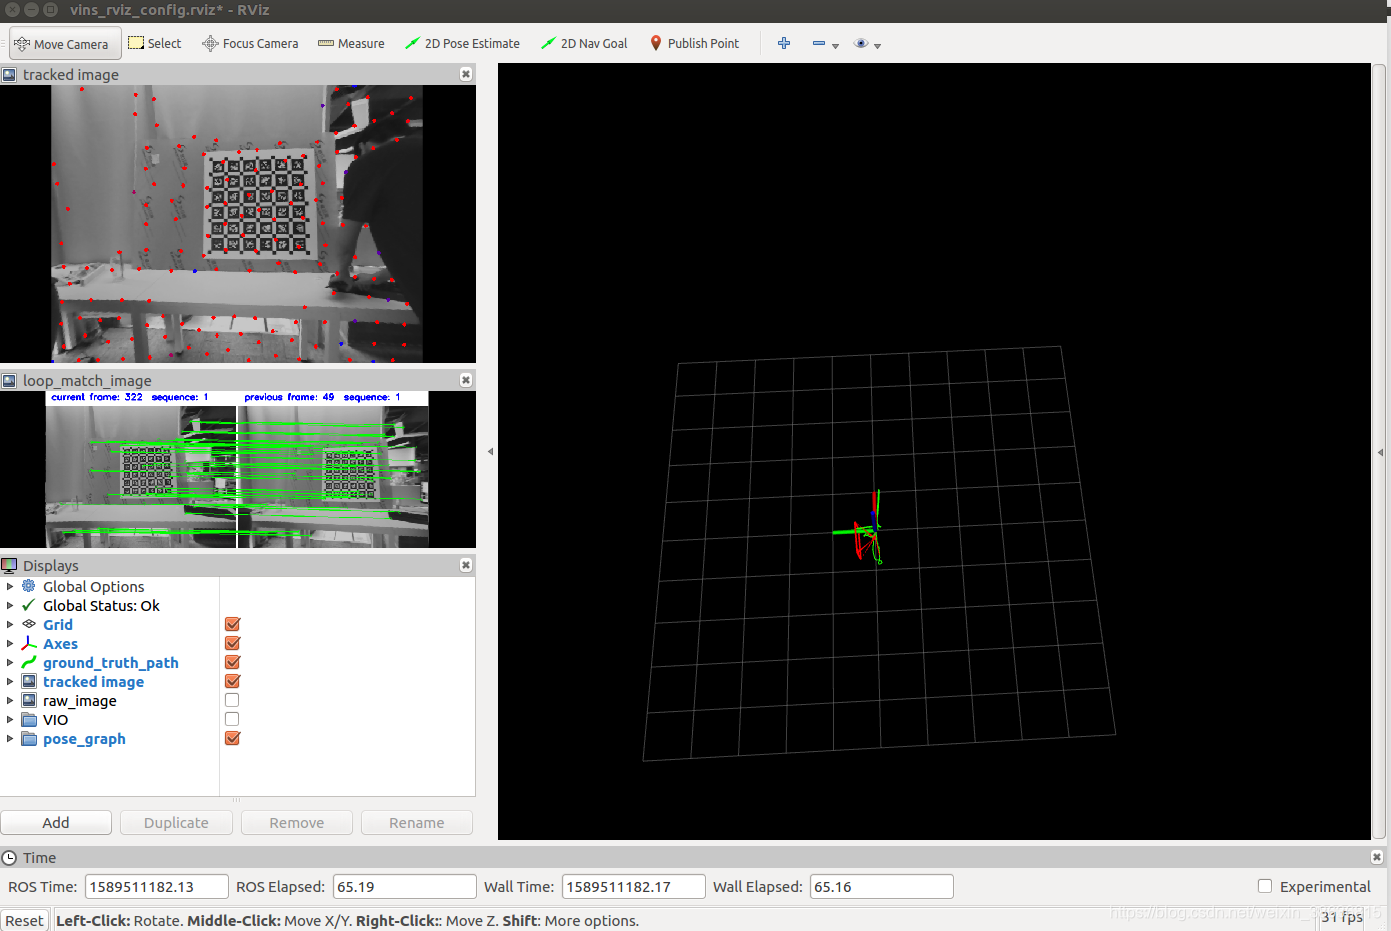Activate the Select tool
Screen dimensions: 1391x931
[x=155, y=43]
